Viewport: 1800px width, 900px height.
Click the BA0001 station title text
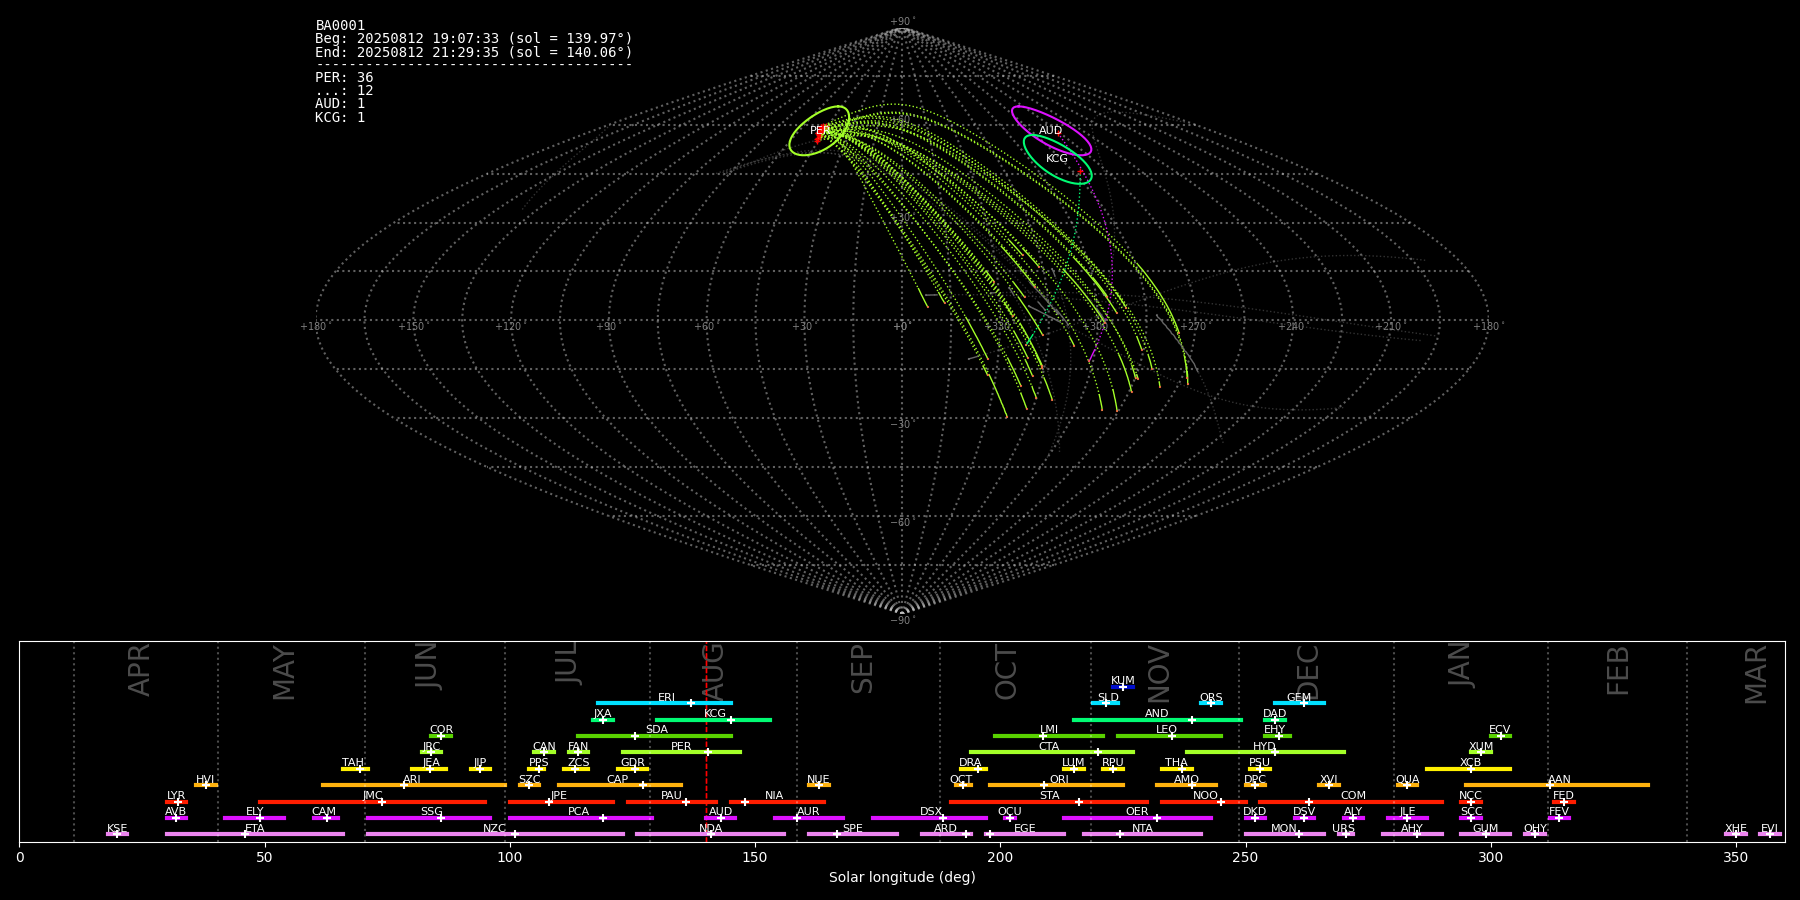tap(340, 26)
